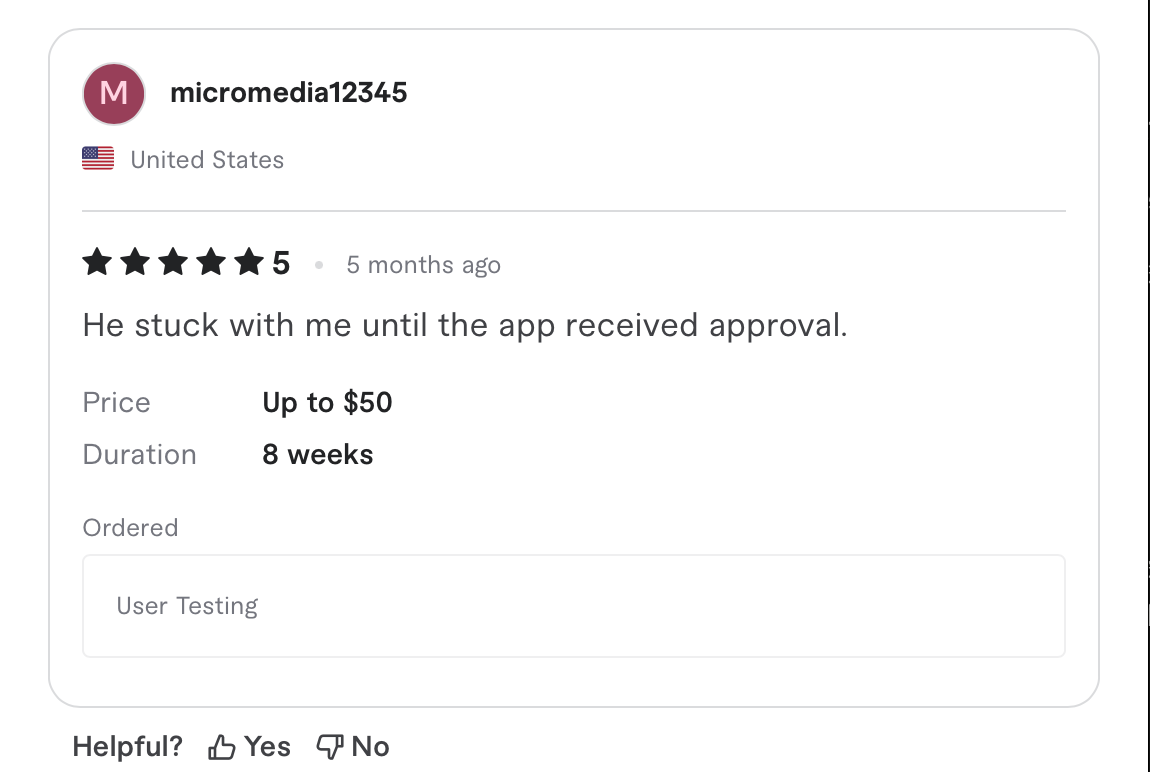
Task: Click the dot separator beside the rating
Action: pyautogui.click(x=319, y=264)
